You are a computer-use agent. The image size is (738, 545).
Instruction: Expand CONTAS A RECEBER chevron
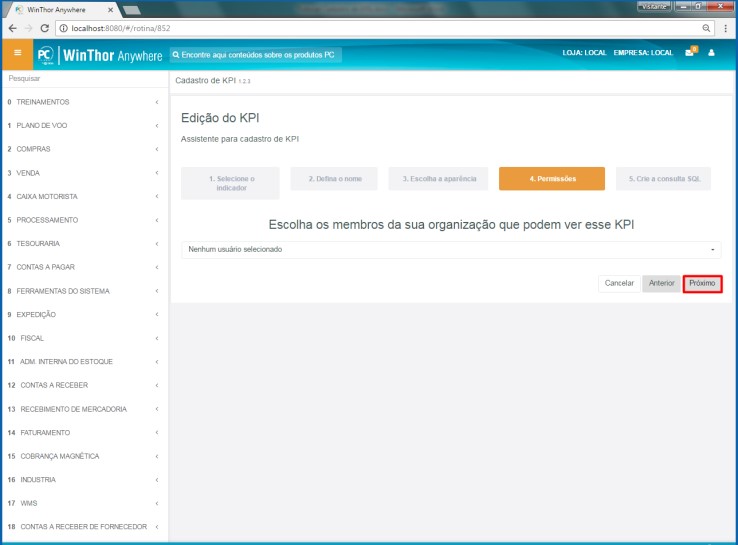tap(157, 385)
